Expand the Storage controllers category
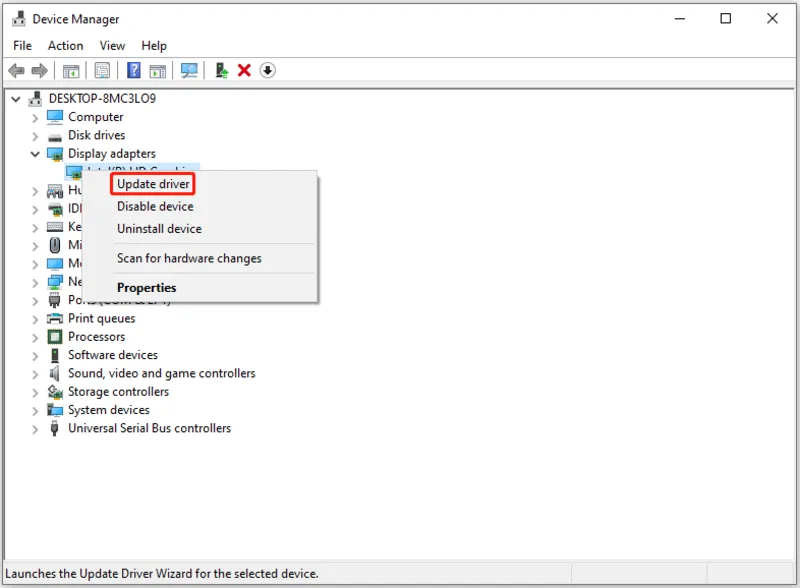This screenshot has height=588, width=800. (35, 393)
